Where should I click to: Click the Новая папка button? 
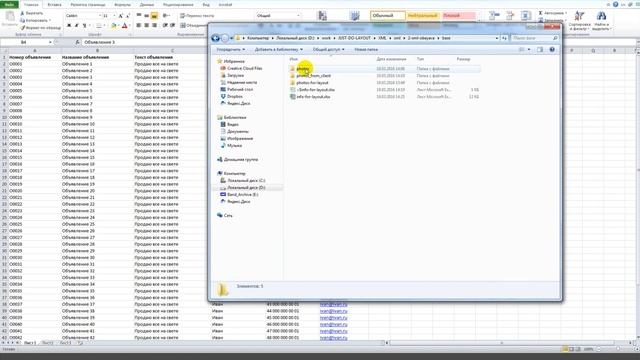click(366, 49)
